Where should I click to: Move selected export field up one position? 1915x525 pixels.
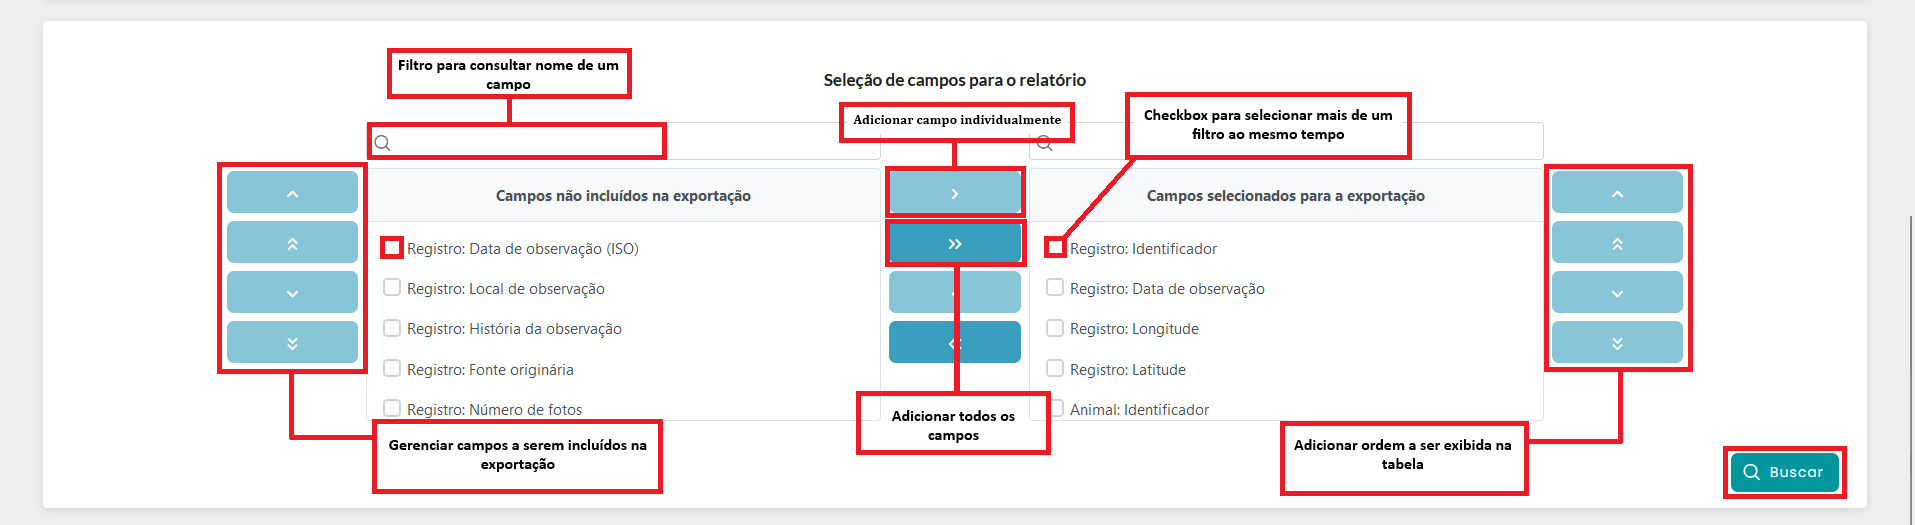tap(1617, 193)
